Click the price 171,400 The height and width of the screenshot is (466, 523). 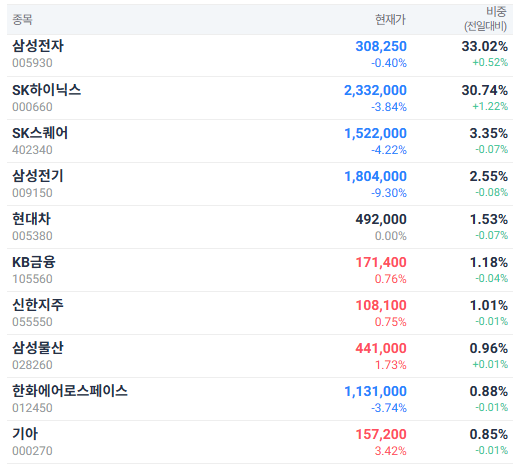click(381, 263)
